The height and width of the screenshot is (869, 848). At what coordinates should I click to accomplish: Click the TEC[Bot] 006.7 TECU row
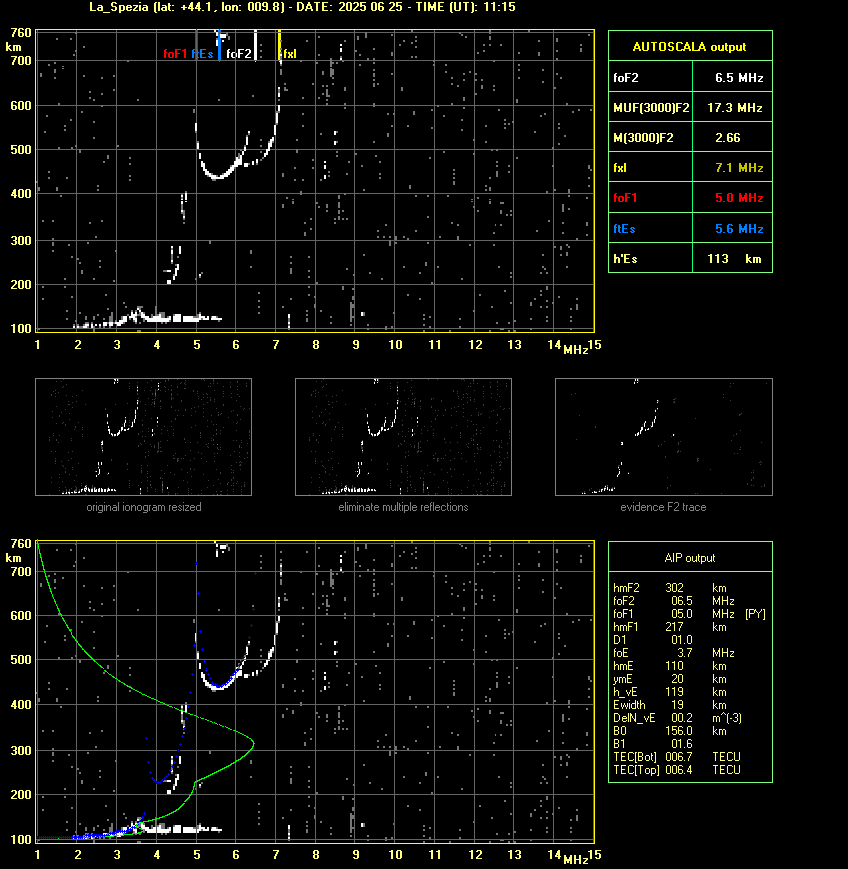click(x=677, y=757)
